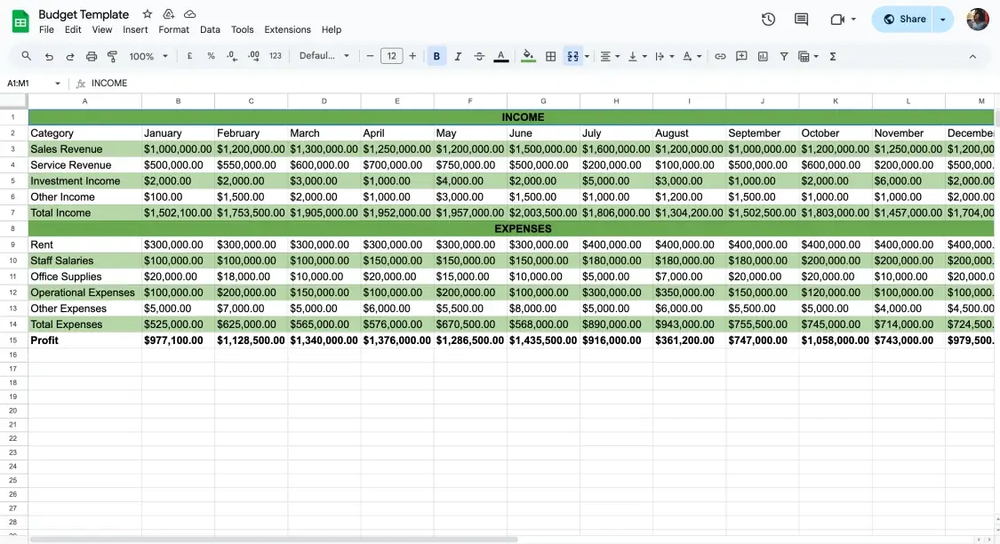Open the fill color picker
The image size is (1000, 544).
(x=528, y=57)
